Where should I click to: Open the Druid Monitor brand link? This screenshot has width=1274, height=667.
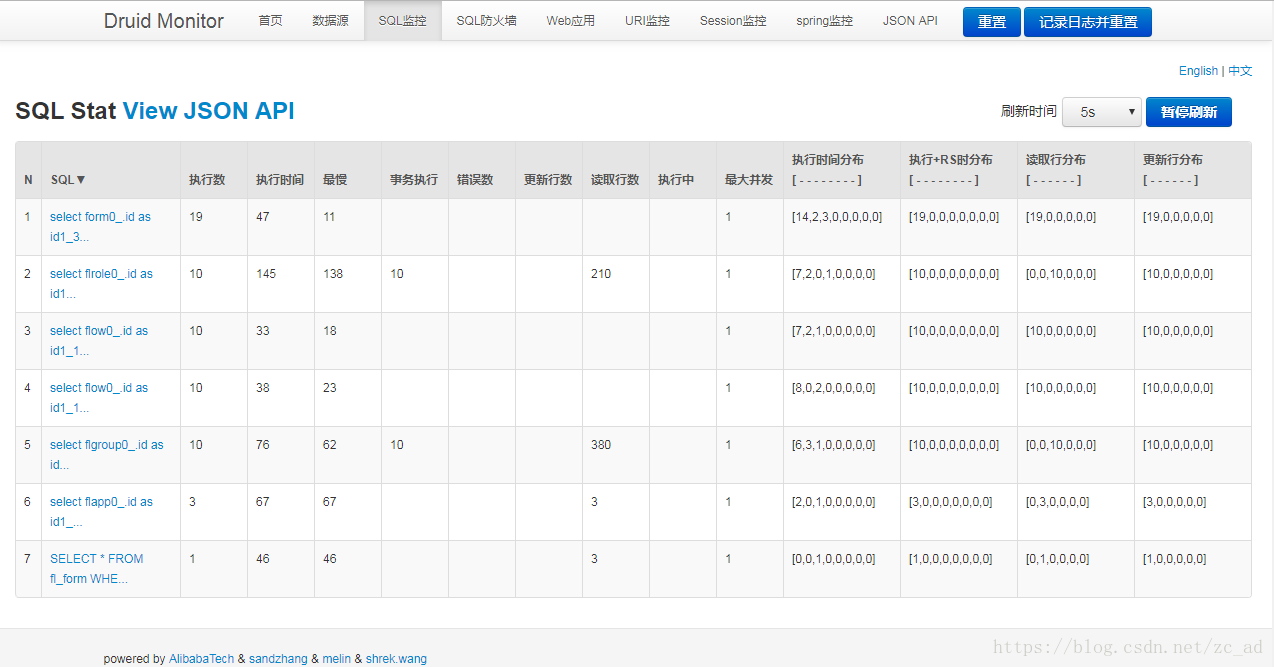click(164, 20)
